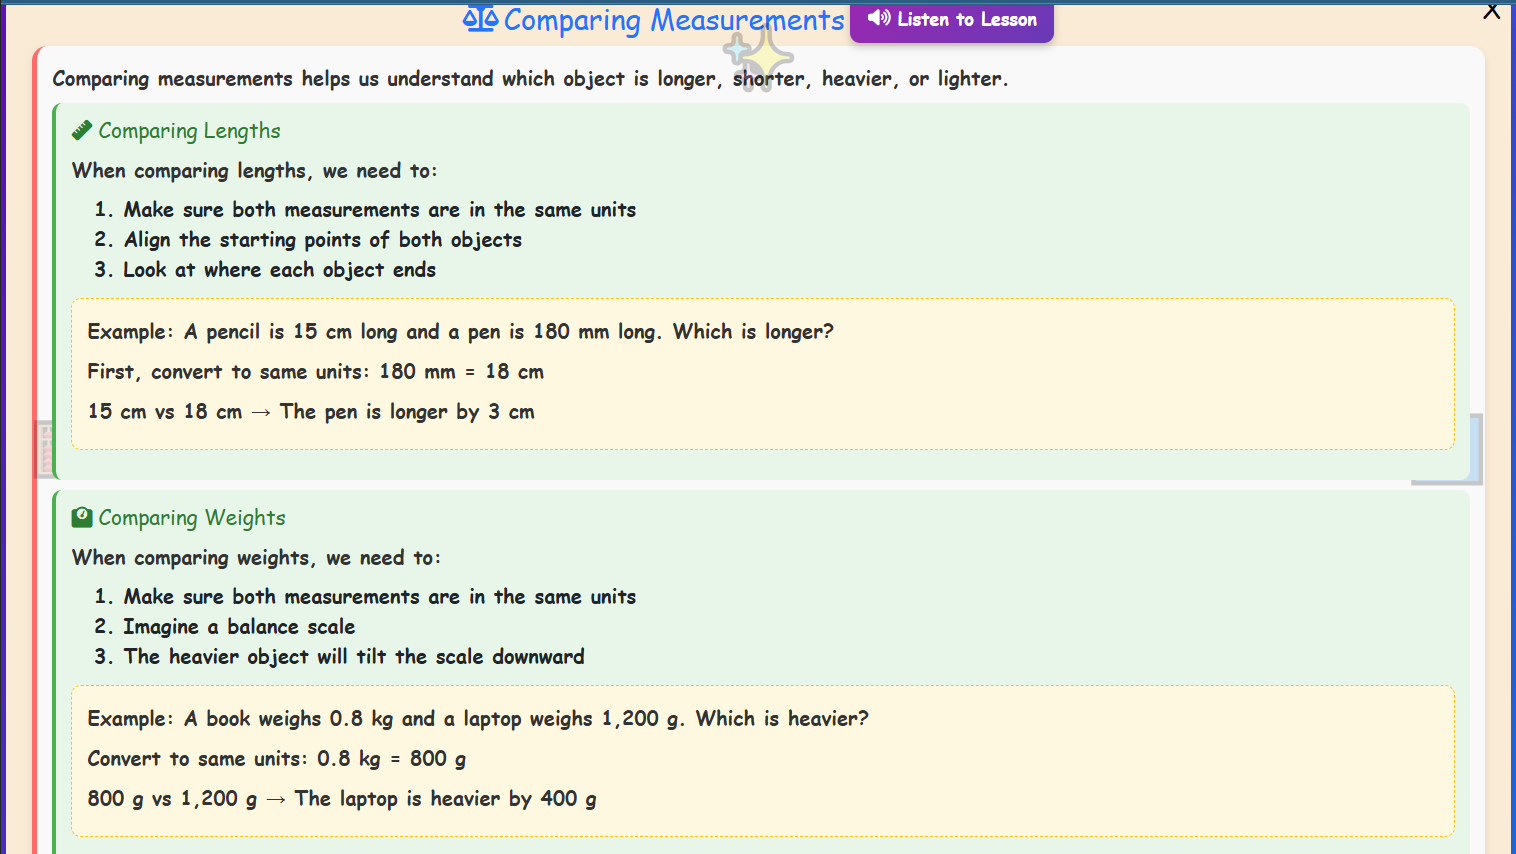Click the balance scale icon beside the title
Screen dimensions: 1516x854
[481, 20]
